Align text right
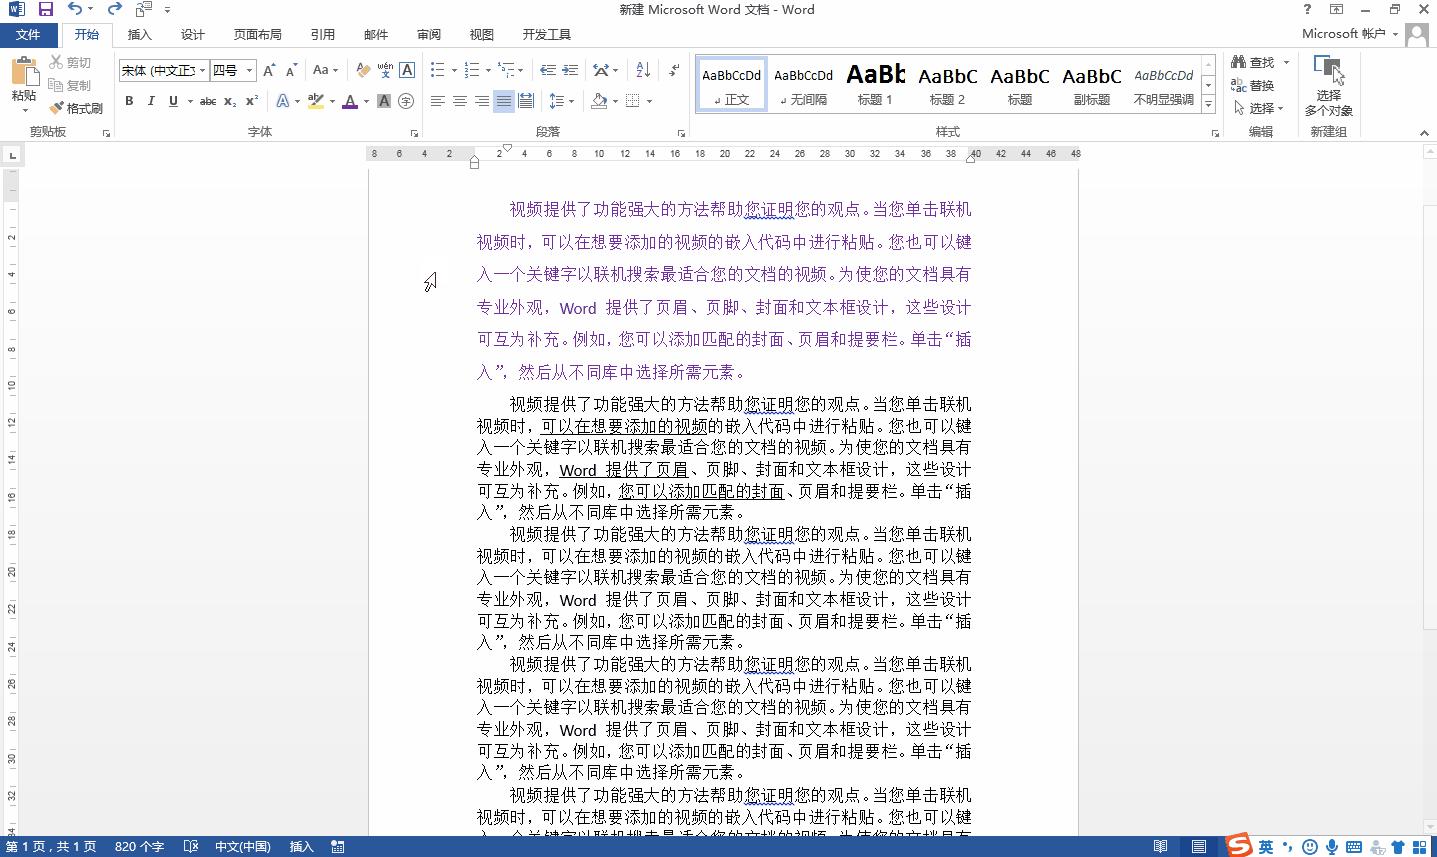The height and width of the screenshot is (857, 1437). (x=482, y=101)
